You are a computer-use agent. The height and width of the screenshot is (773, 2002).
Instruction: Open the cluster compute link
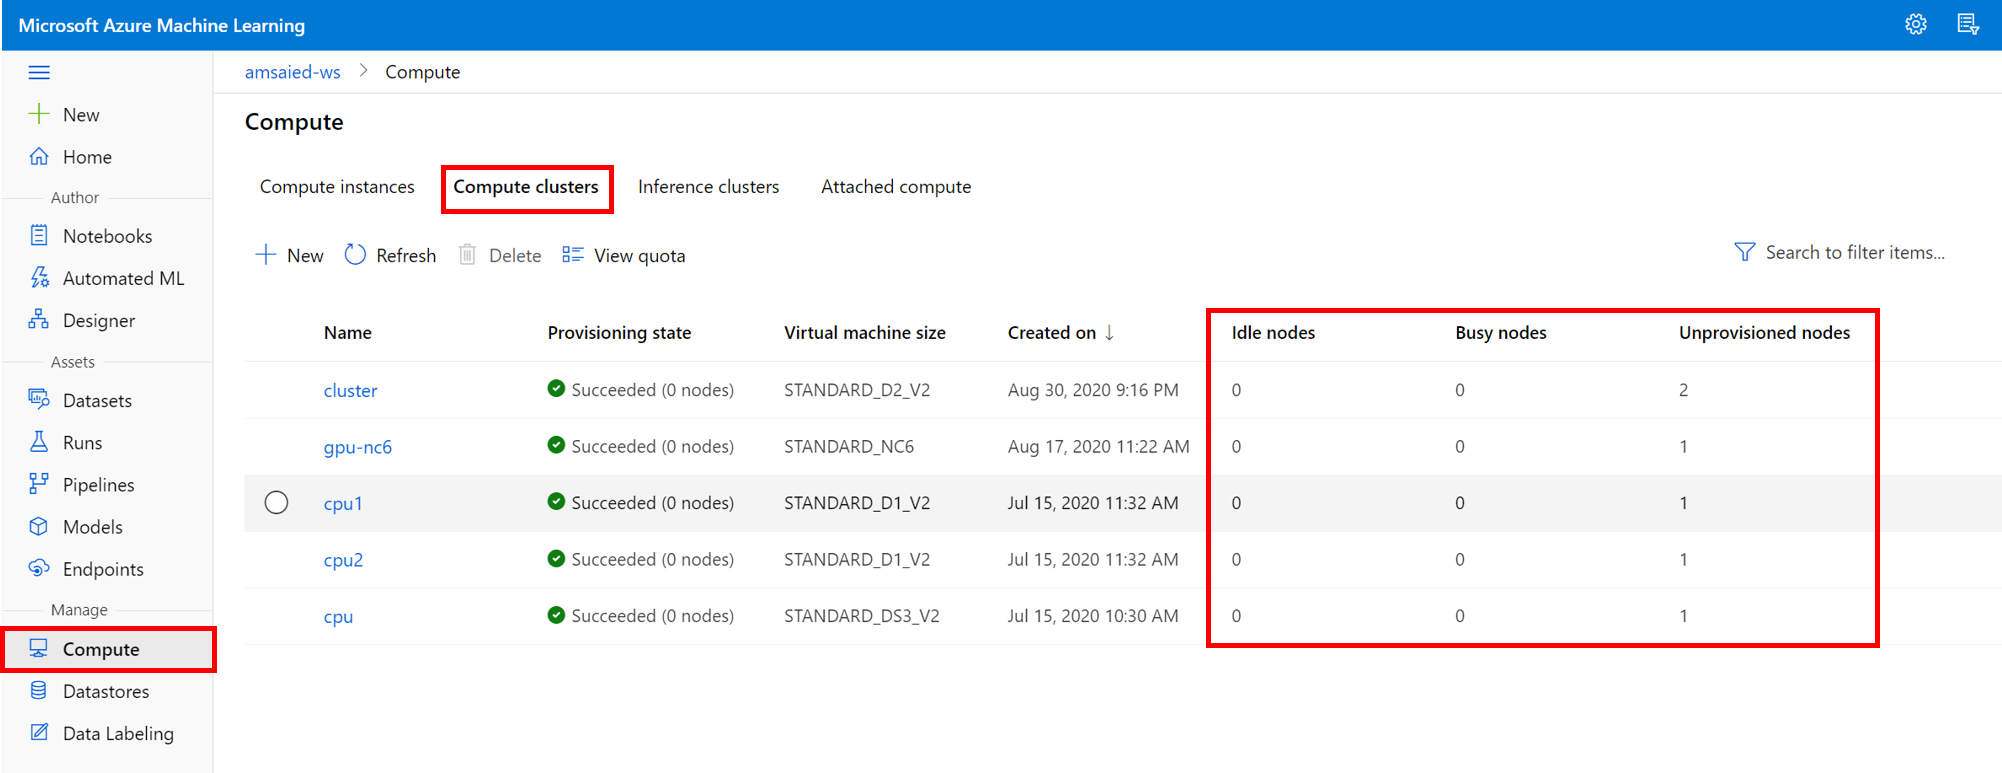[350, 390]
